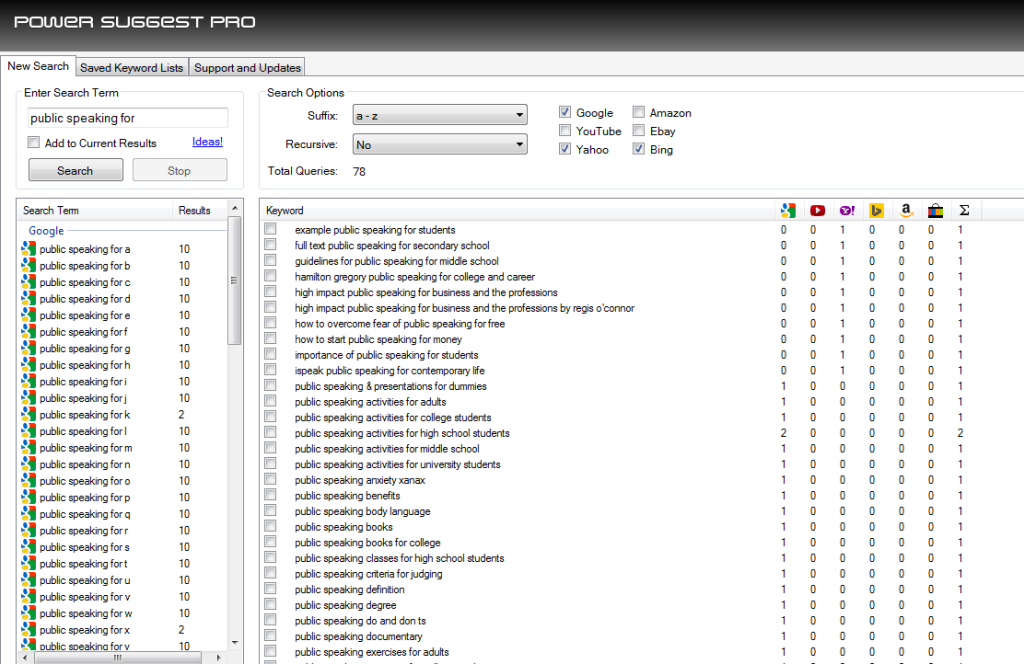Viewport: 1024px width, 664px height.
Task: Click Google icon beside 'public speaking for h'
Action: 28,364
